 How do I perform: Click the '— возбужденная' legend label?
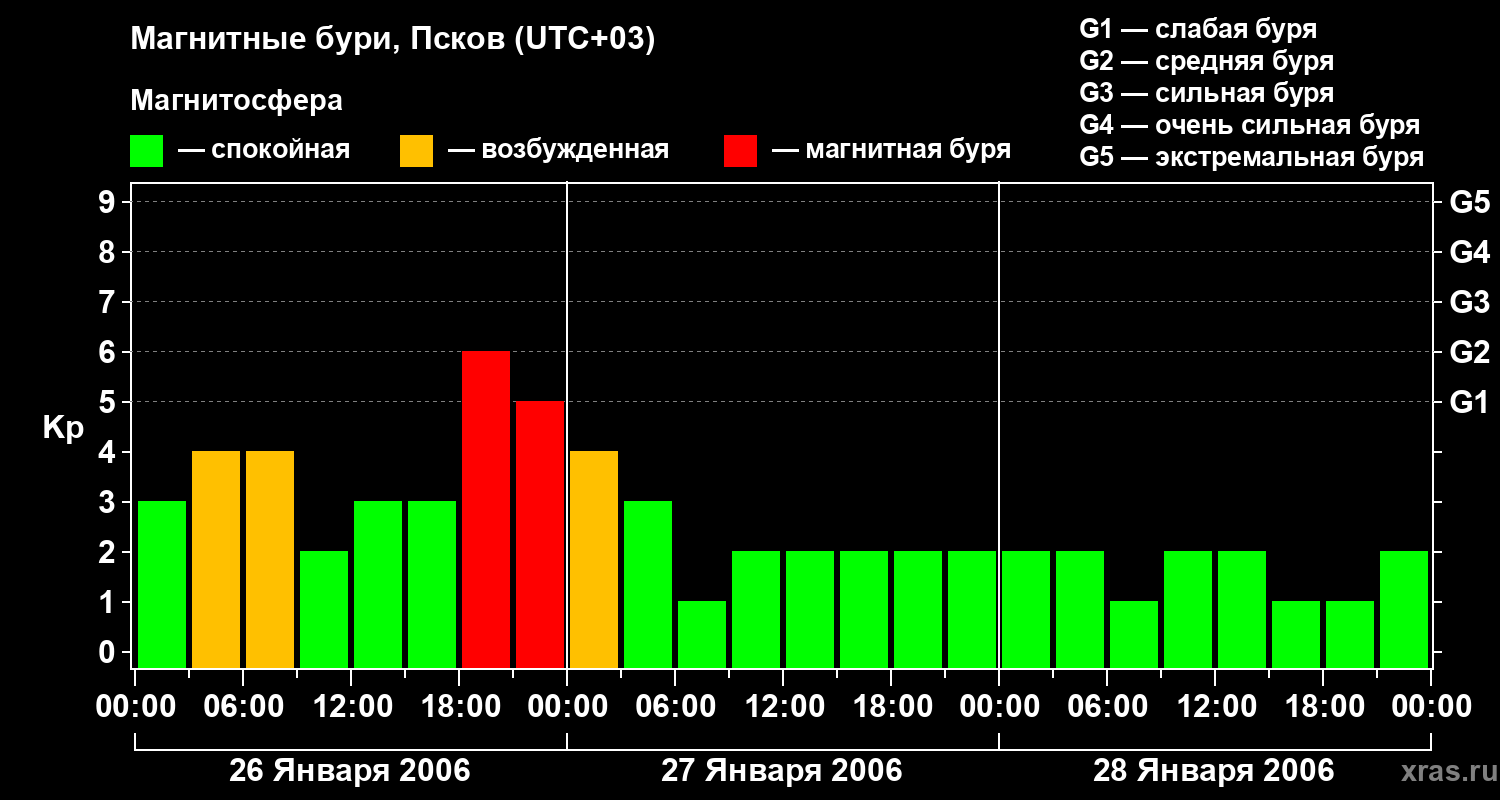point(558,151)
